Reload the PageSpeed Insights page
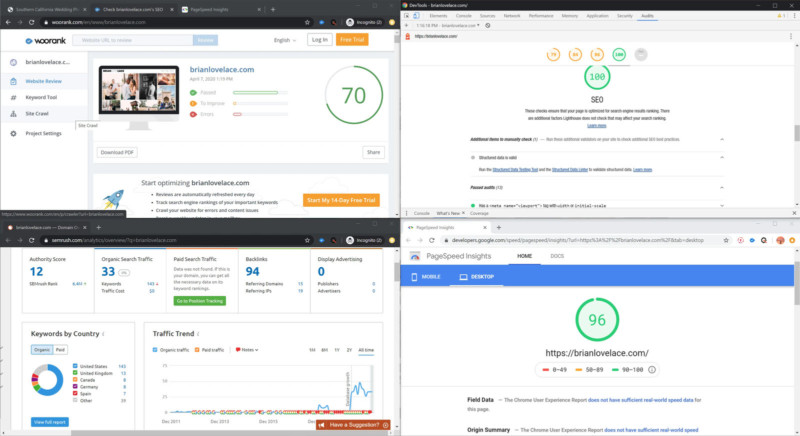Screen dimensions: 800x436 click(x=432, y=240)
